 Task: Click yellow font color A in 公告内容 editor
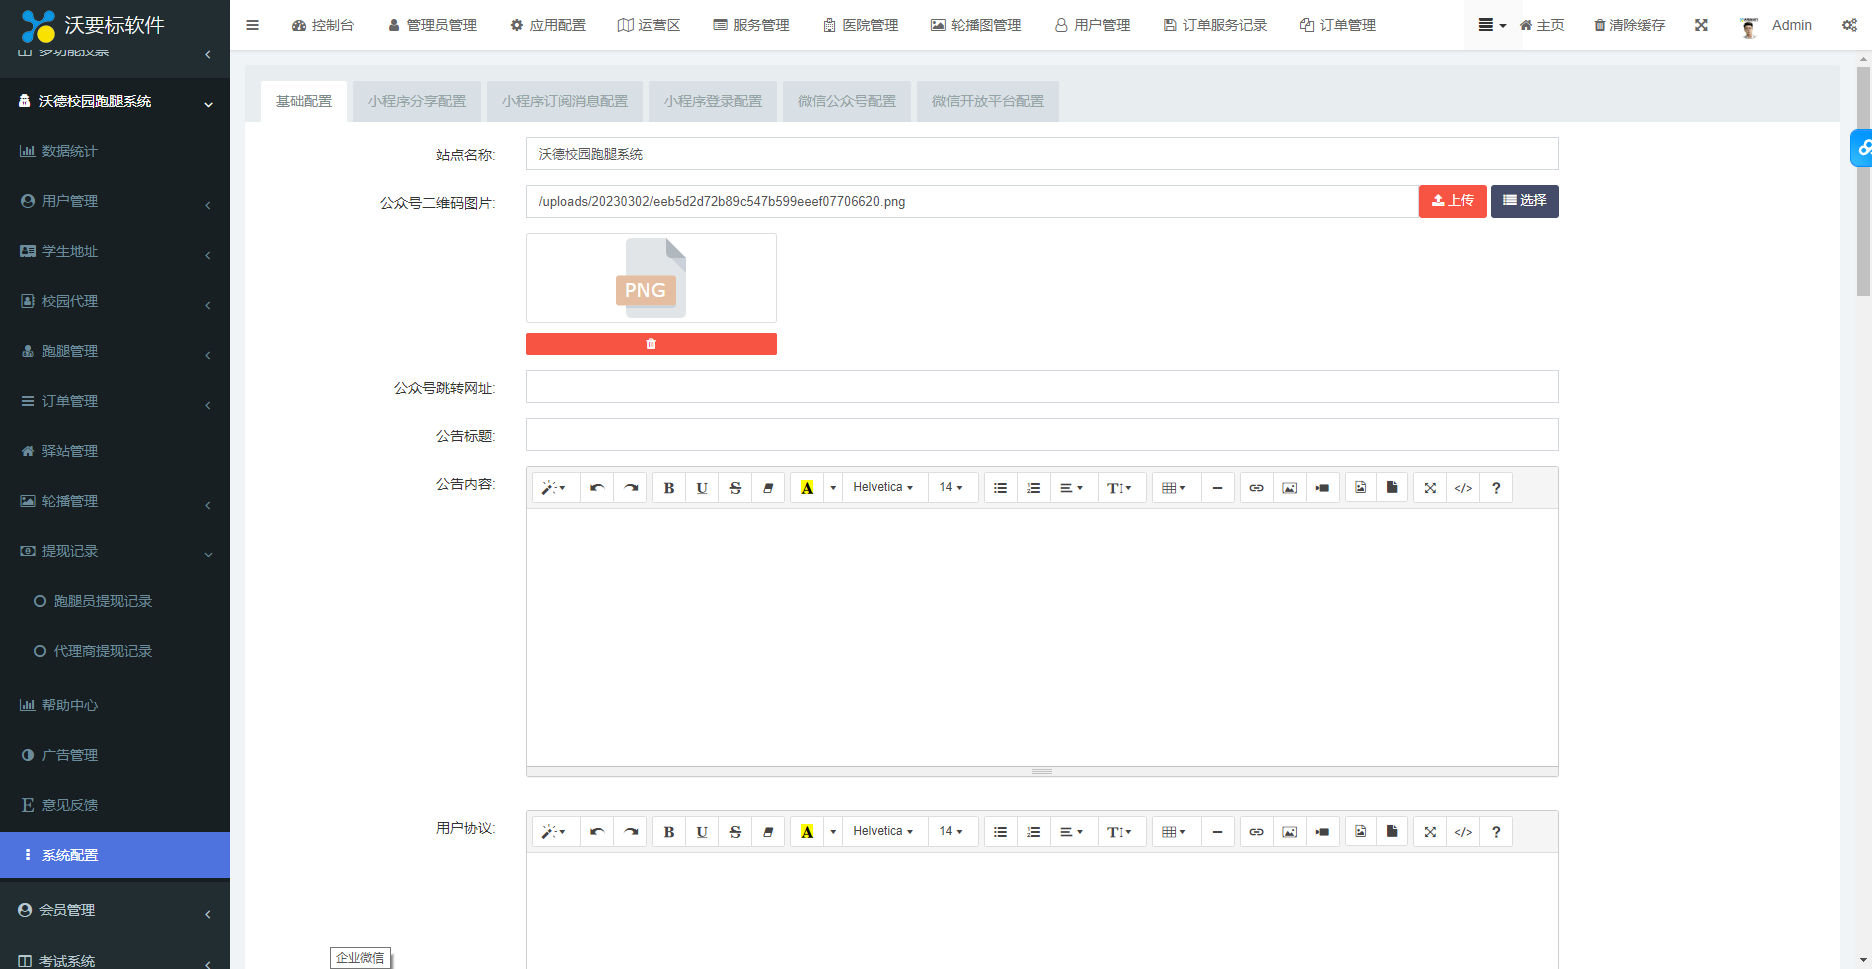click(x=807, y=488)
